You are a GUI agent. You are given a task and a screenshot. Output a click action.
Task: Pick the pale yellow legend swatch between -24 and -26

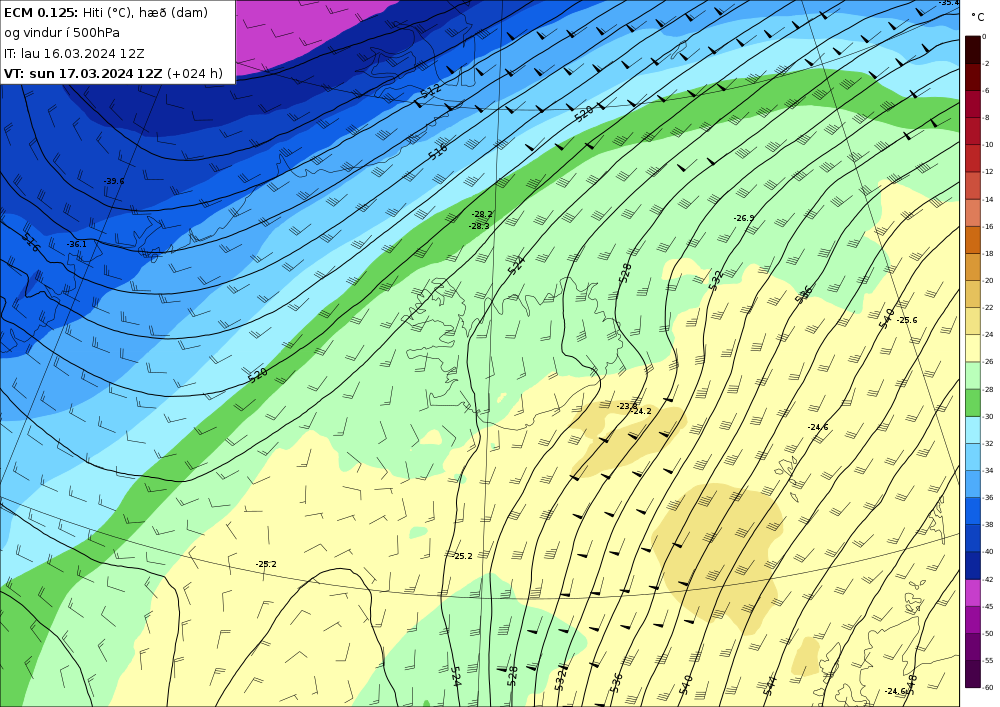click(973, 348)
